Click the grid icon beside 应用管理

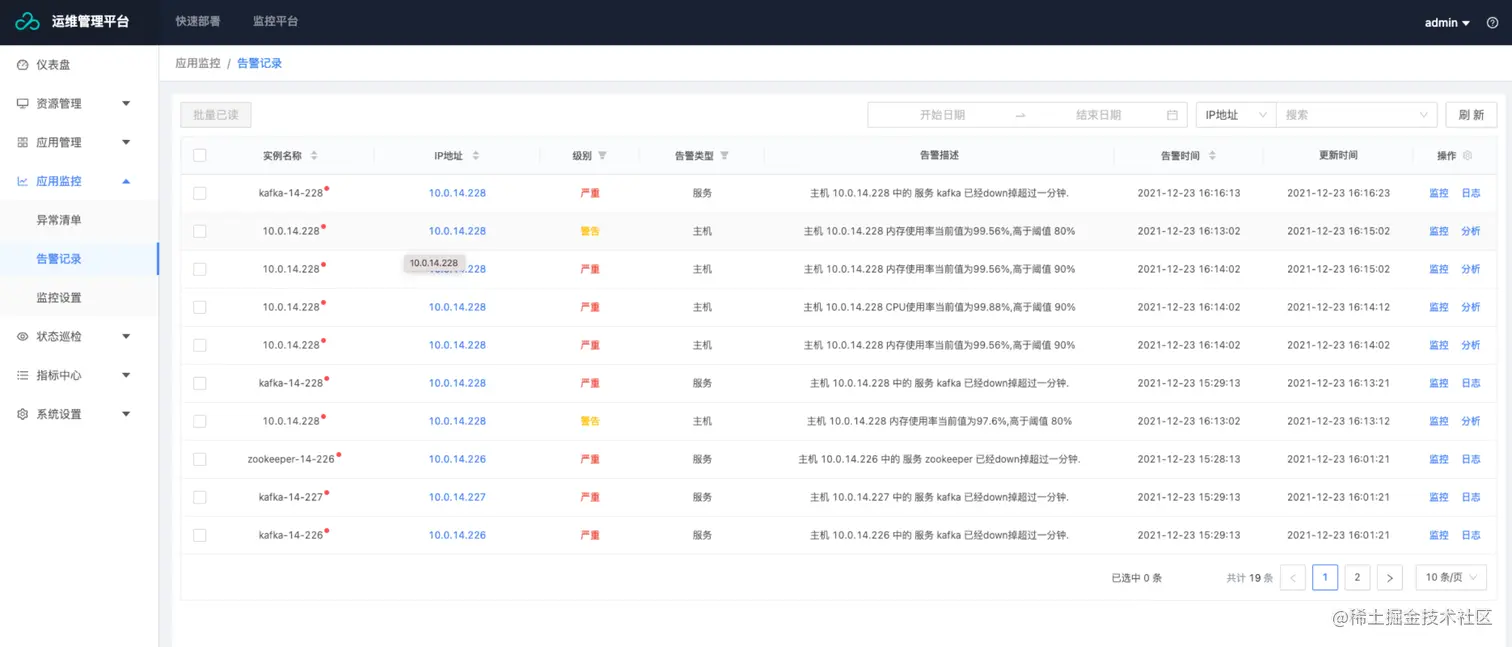pos(23,143)
